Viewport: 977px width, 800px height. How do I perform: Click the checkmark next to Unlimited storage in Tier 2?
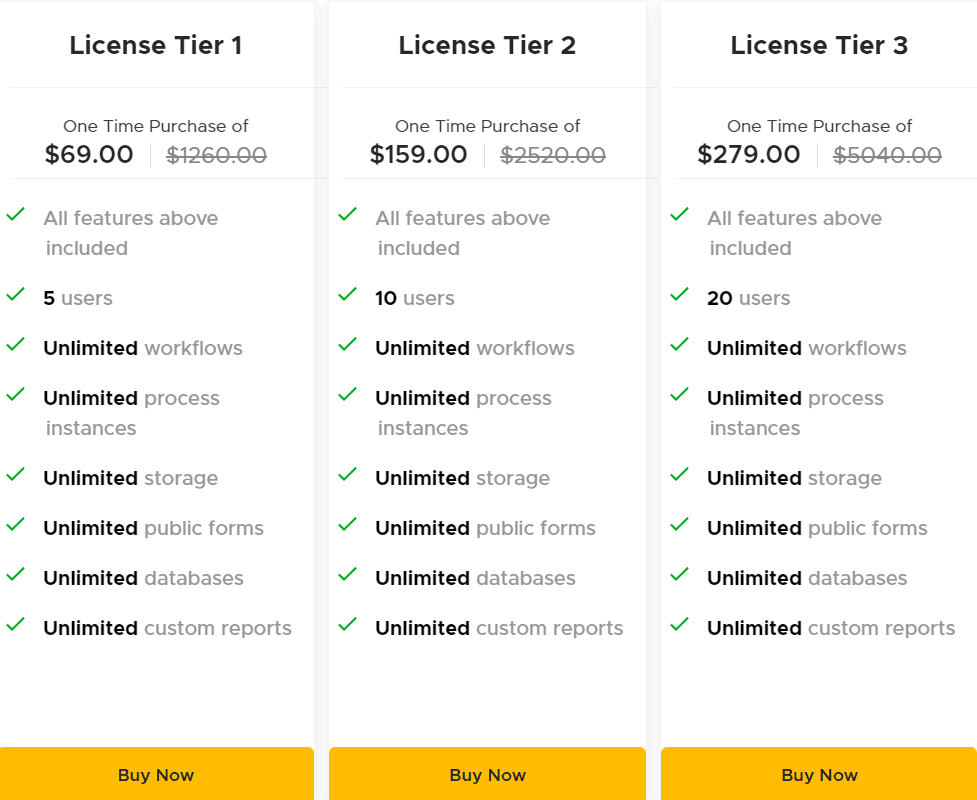coord(347,477)
